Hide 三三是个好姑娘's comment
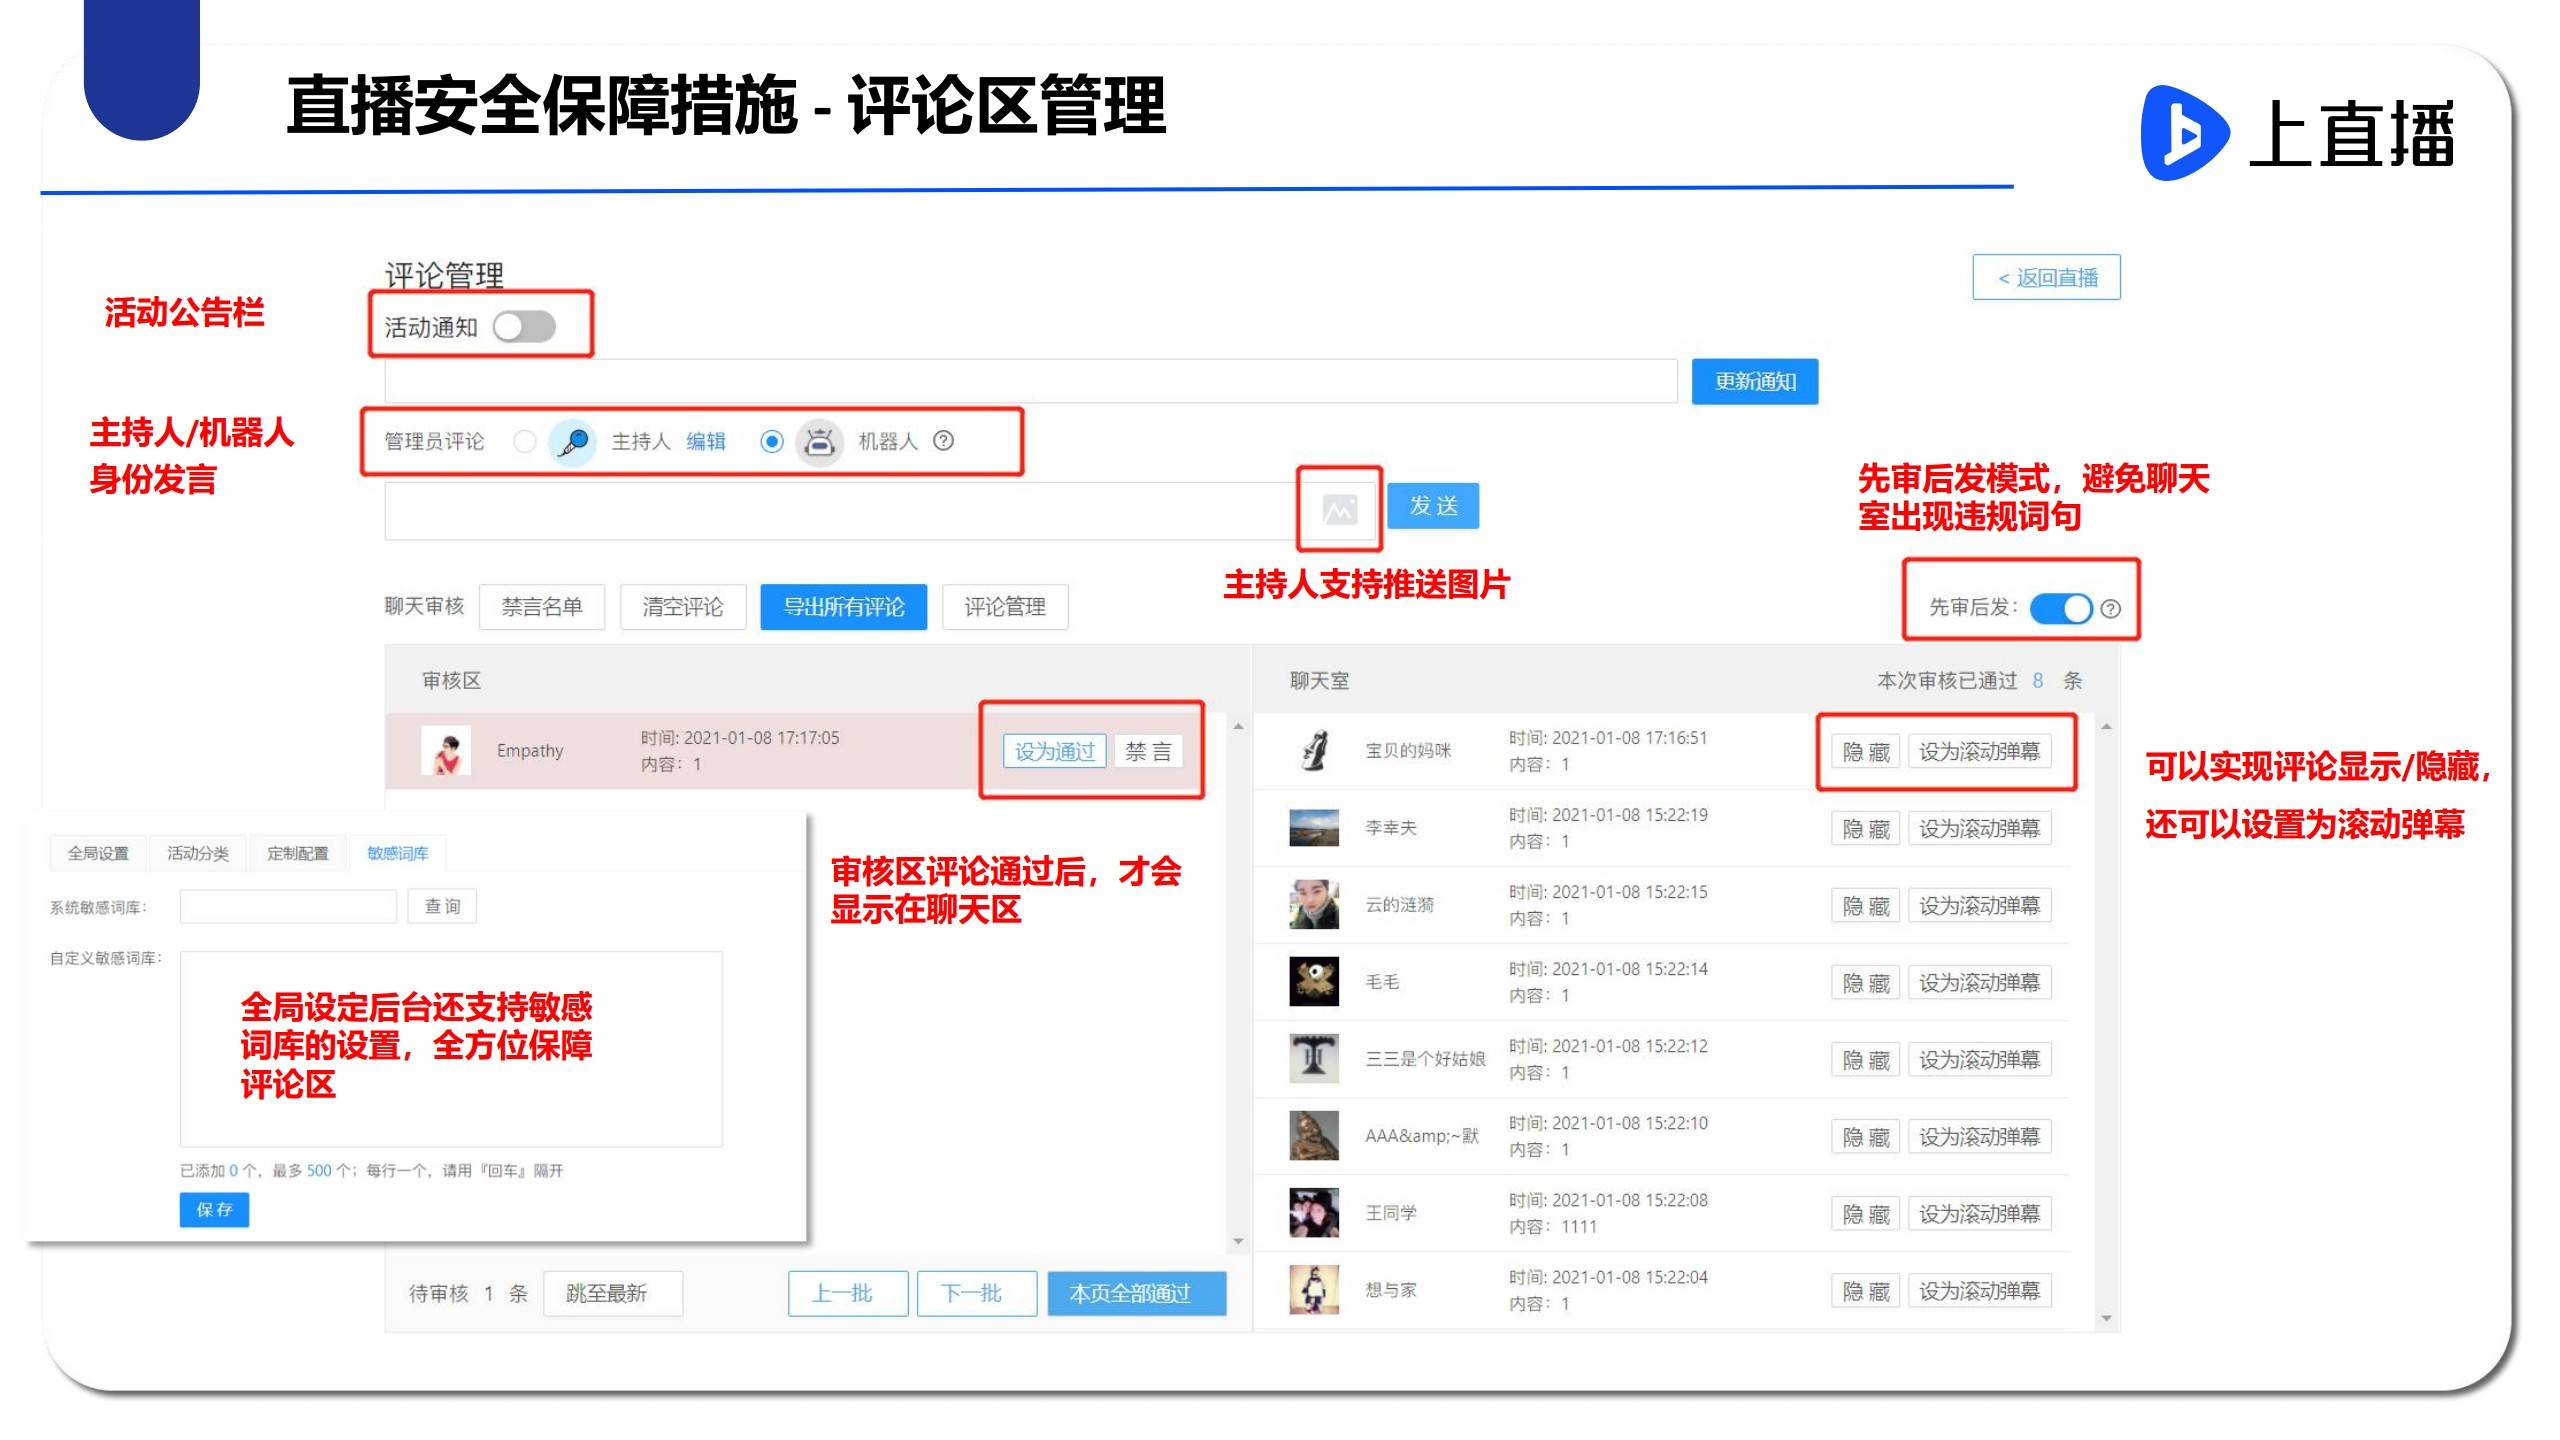 1866,1059
